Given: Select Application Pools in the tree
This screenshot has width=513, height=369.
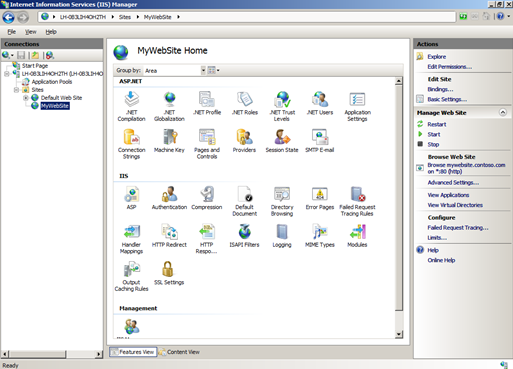Looking at the screenshot, I should tap(52, 82).
